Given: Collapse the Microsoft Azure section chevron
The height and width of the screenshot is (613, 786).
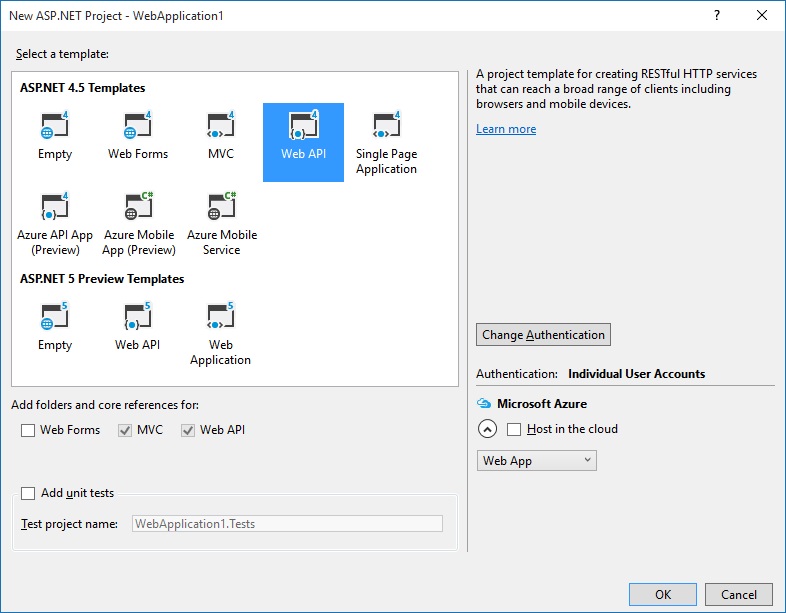Looking at the screenshot, I should point(487,429).
